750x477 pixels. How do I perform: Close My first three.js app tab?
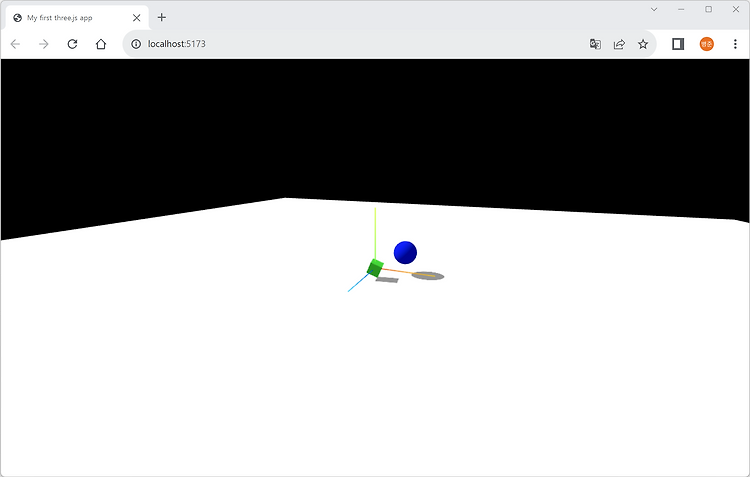136,18
